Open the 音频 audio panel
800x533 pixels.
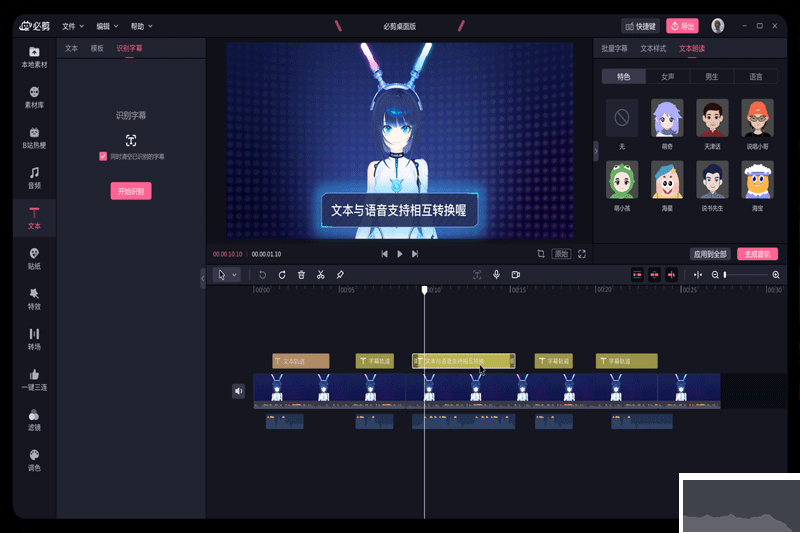coord(34,177)
